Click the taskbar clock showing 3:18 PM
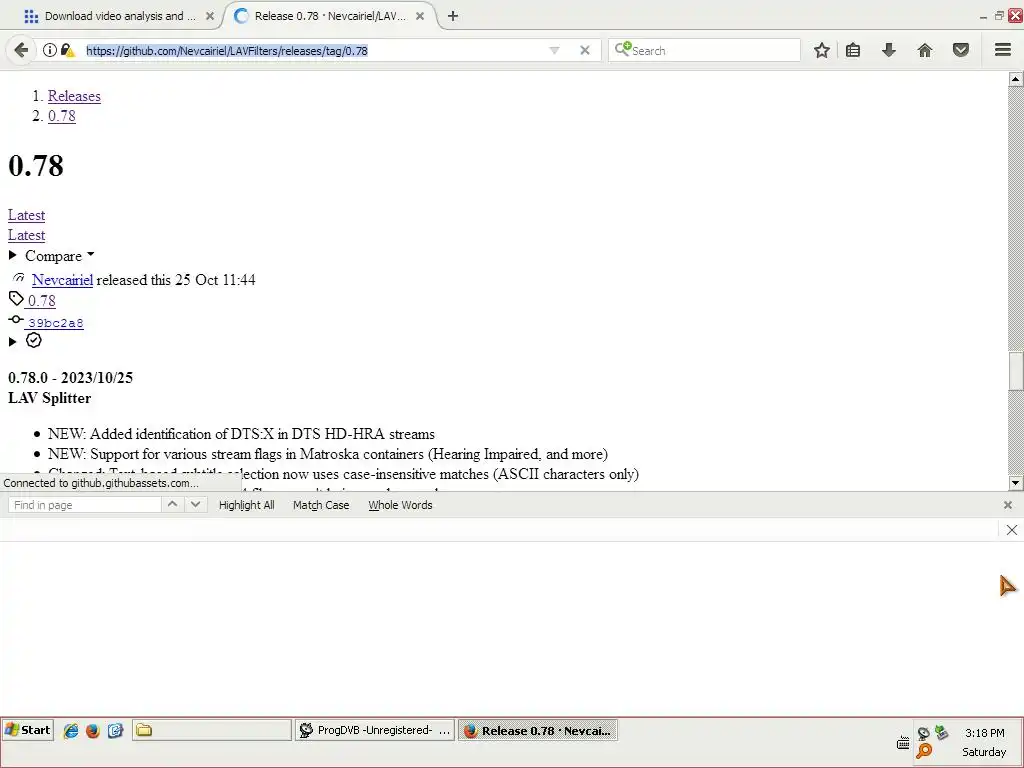 [984, 733]
